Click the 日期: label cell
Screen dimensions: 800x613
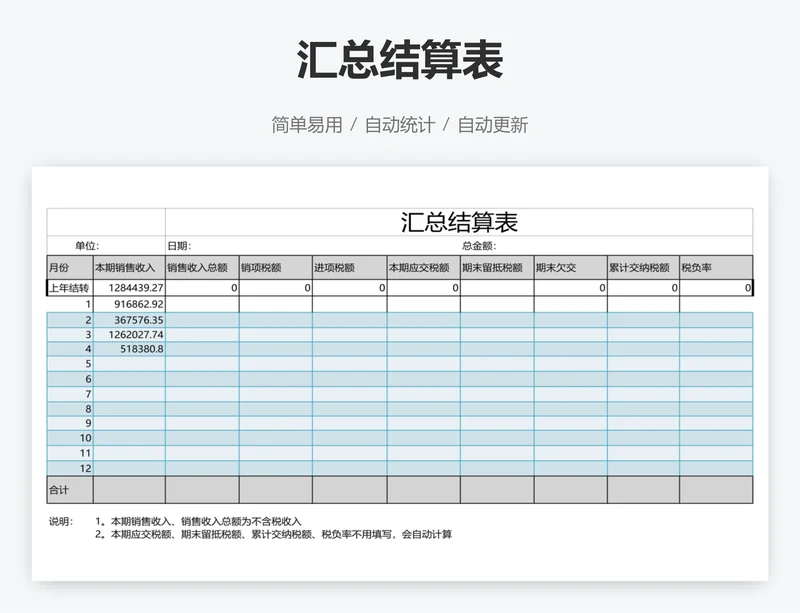click(179, 246)
